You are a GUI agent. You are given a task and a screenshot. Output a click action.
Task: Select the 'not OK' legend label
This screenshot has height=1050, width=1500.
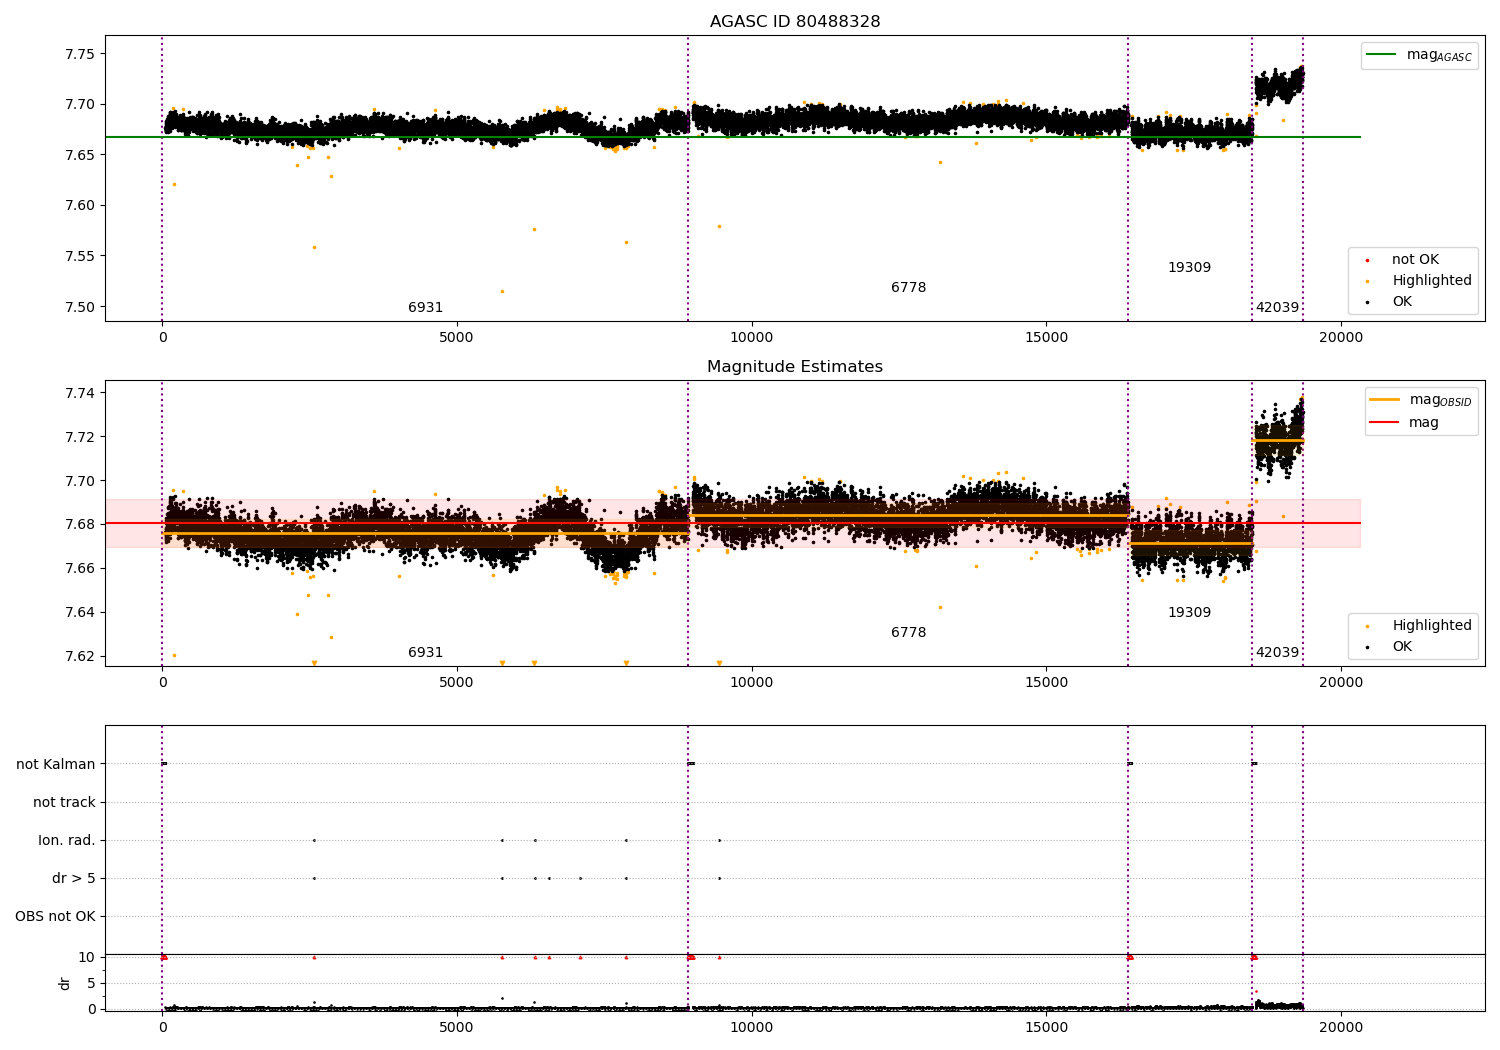click(x=1415, y=260)
